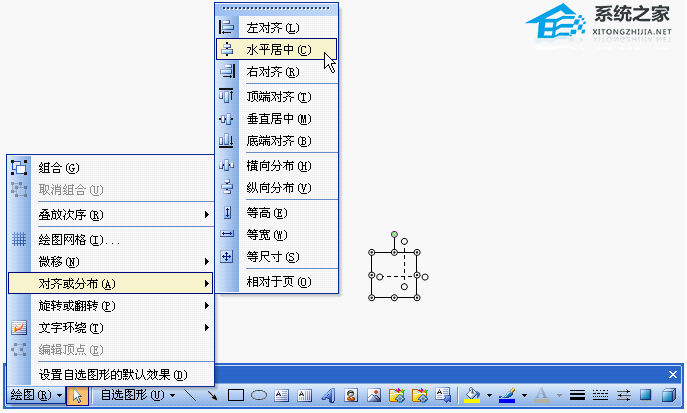Click the highlighted 对齐或分布(A) entry

110,283
